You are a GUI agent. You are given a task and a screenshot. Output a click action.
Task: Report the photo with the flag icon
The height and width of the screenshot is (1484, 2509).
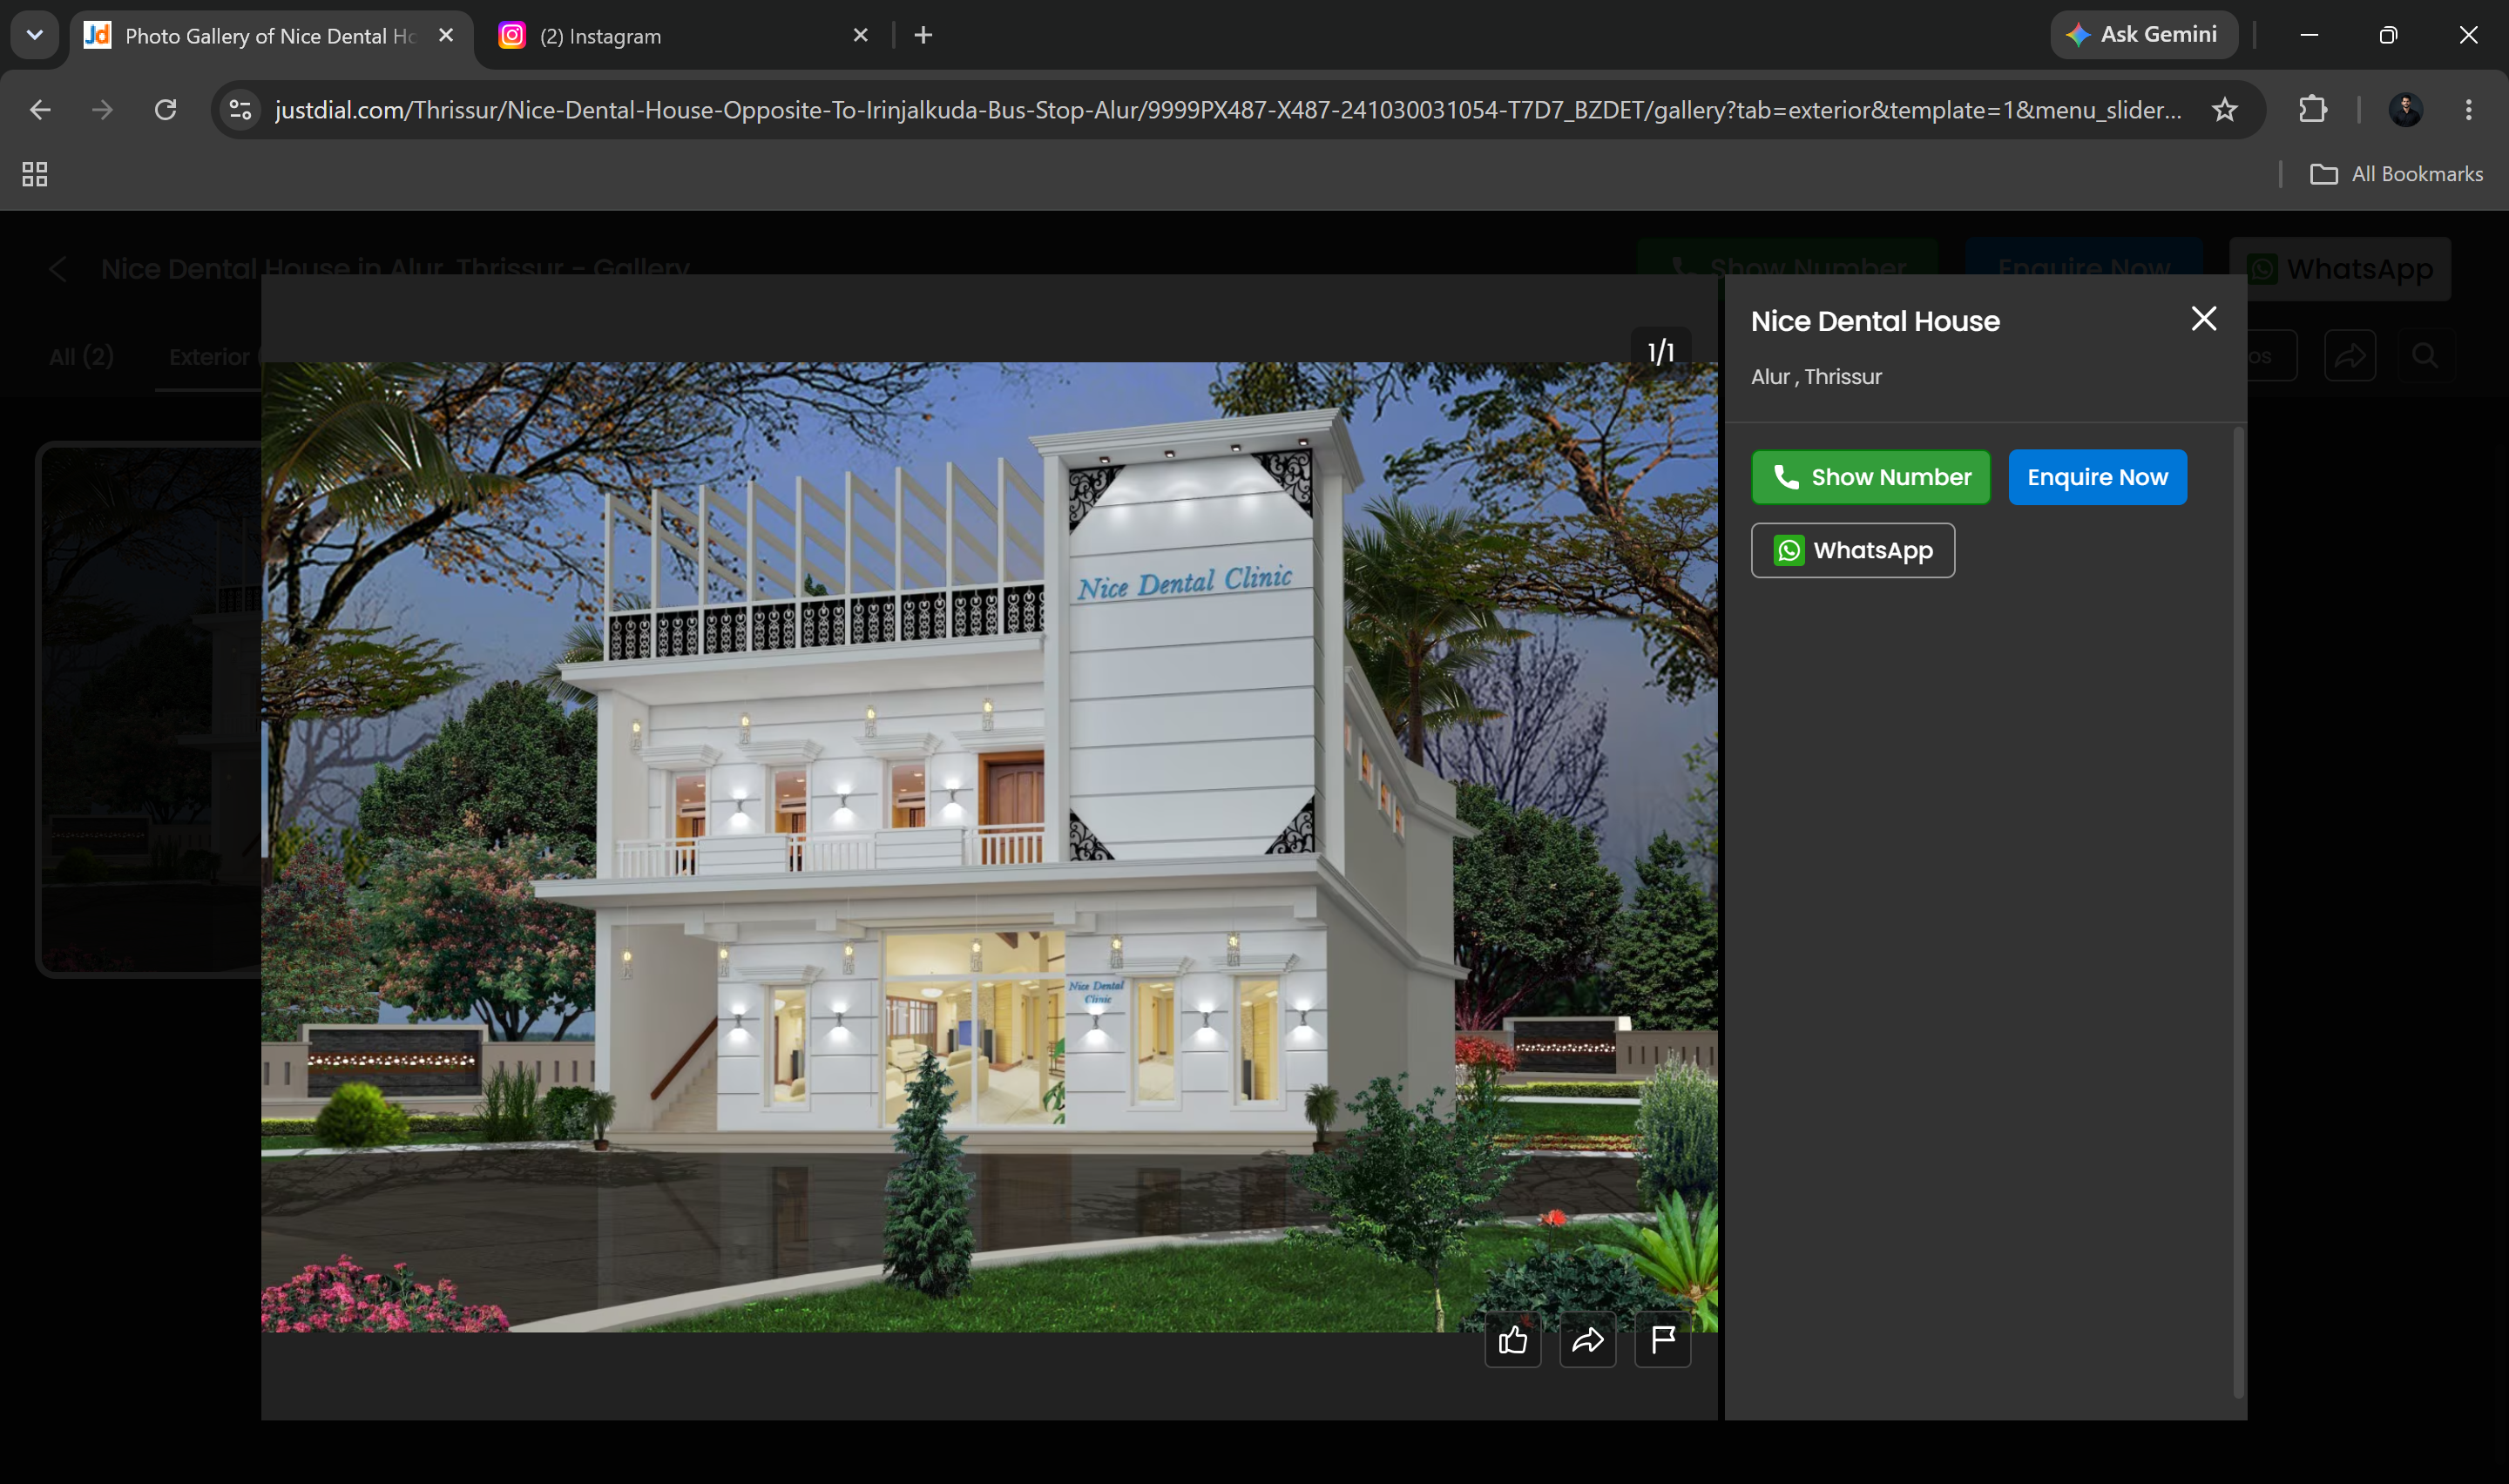pyautogui.click(x=1662, y=1340)
